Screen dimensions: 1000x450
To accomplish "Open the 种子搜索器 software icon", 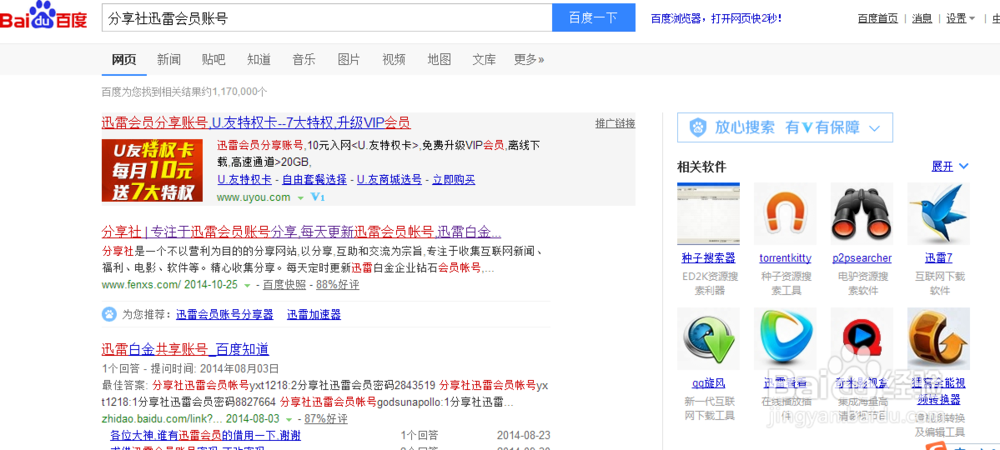I will click(x=709, y=214).
